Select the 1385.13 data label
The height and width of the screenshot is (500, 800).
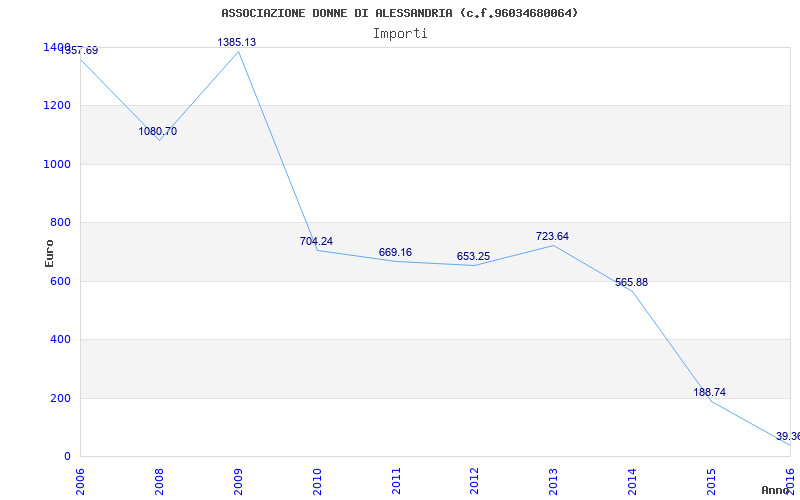(x=237, y=42)
